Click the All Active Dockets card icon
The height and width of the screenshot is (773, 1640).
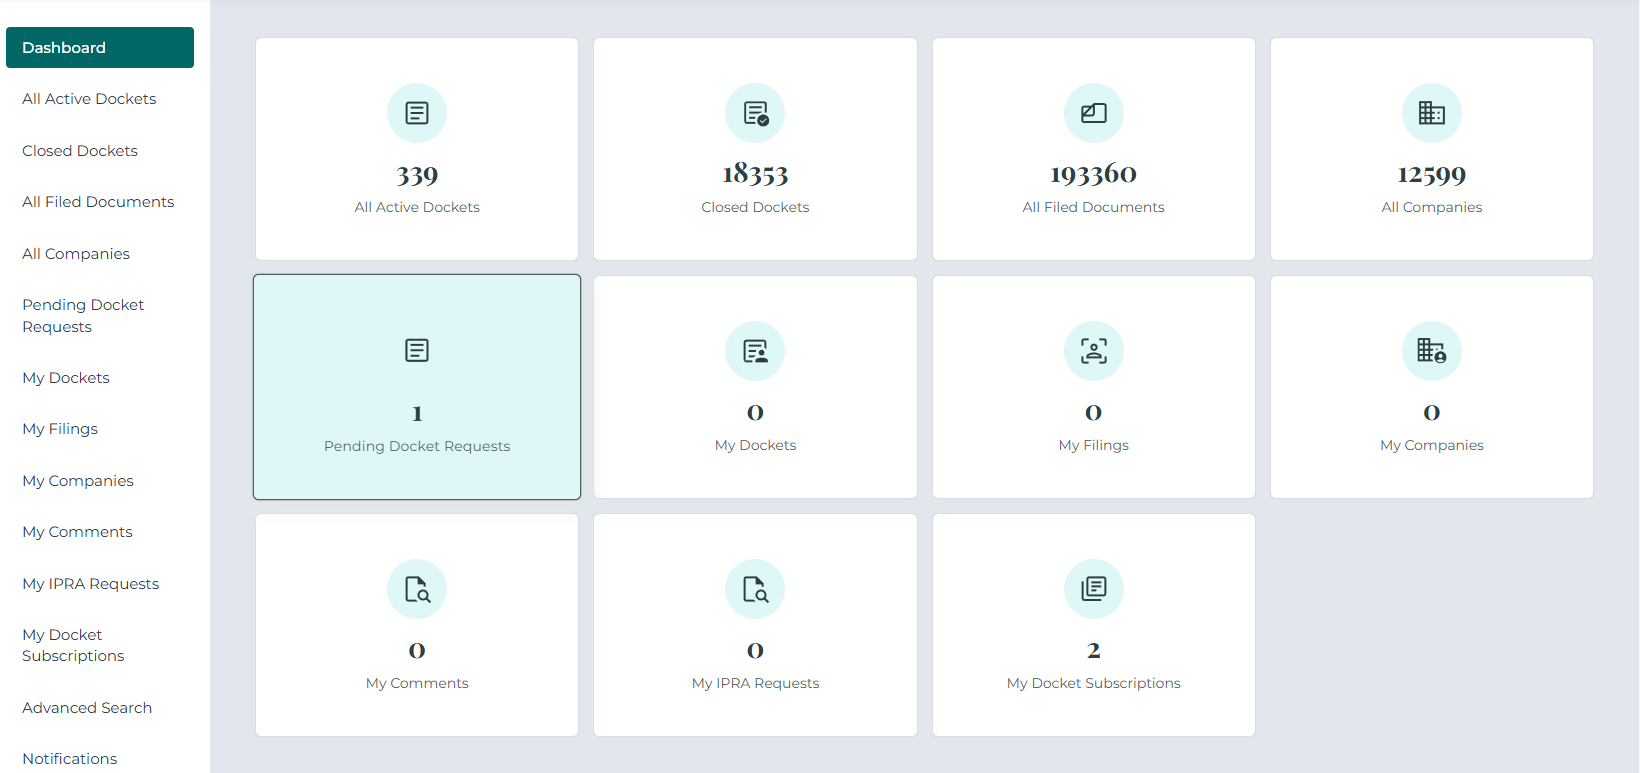point(417,113)
